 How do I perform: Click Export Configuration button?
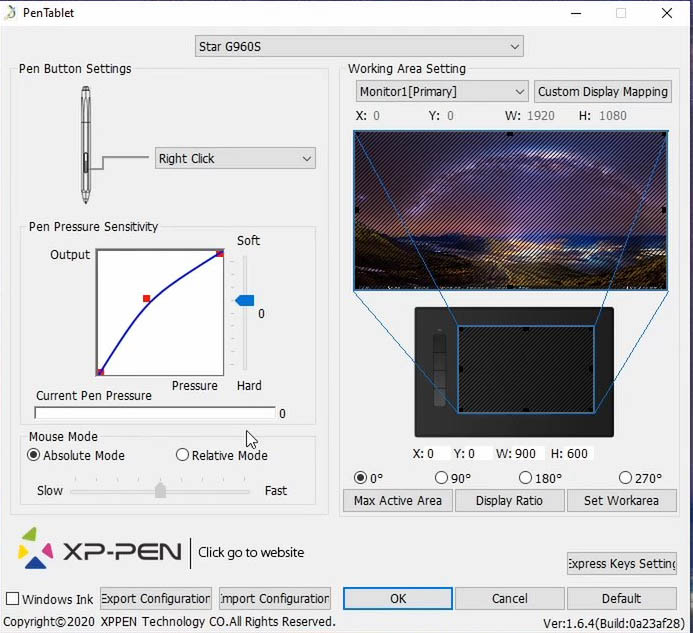click(x=156, y=599)
